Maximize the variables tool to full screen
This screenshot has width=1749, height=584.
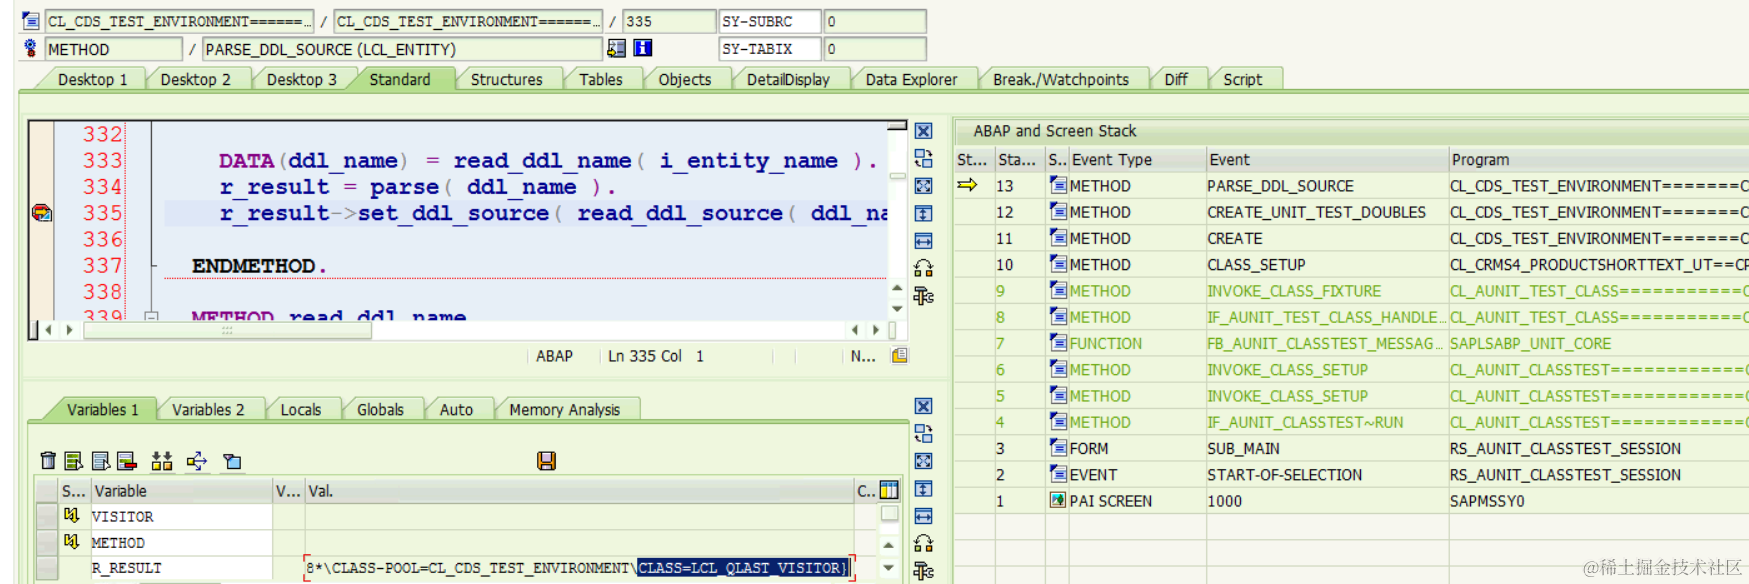(923, 461)
